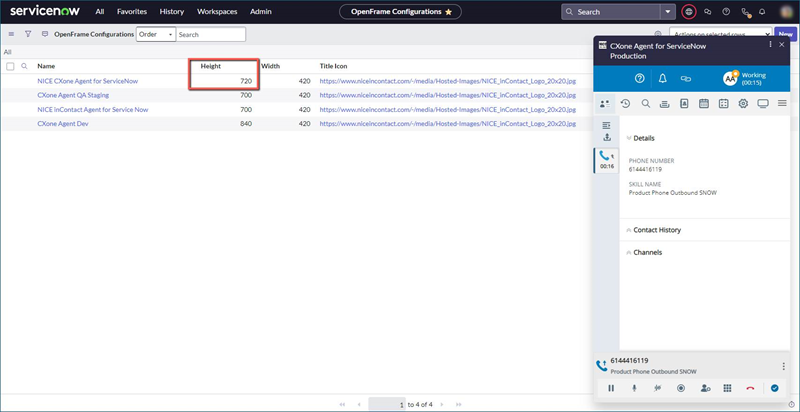Click the transfer/consult agent icon
The height and width of the screenshot is (412, 800).
point(705,388)
